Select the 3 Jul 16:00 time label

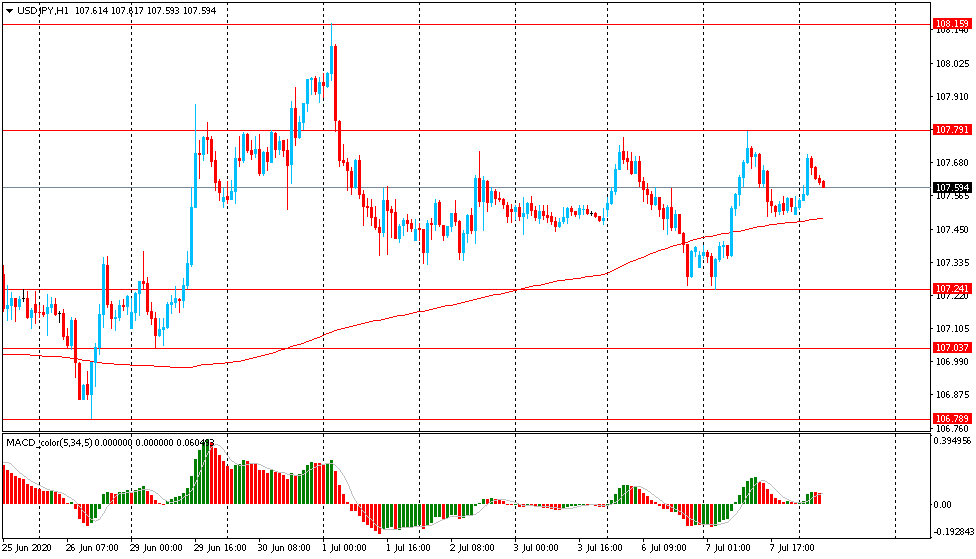(600, 548)
